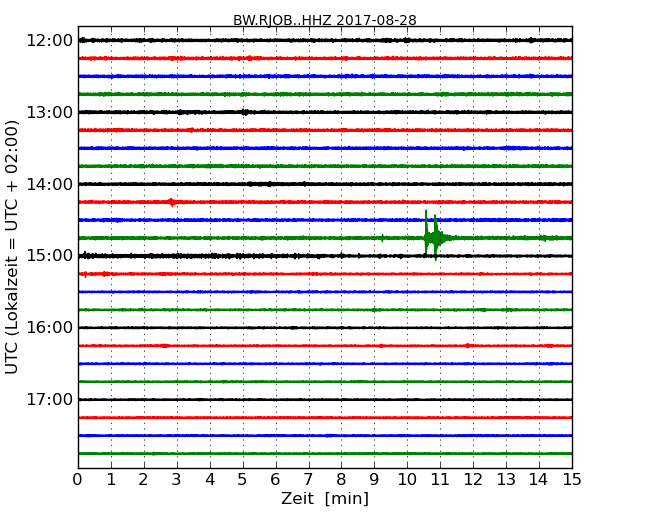Select the 17:00 time axis label

[x=50, y=399]
